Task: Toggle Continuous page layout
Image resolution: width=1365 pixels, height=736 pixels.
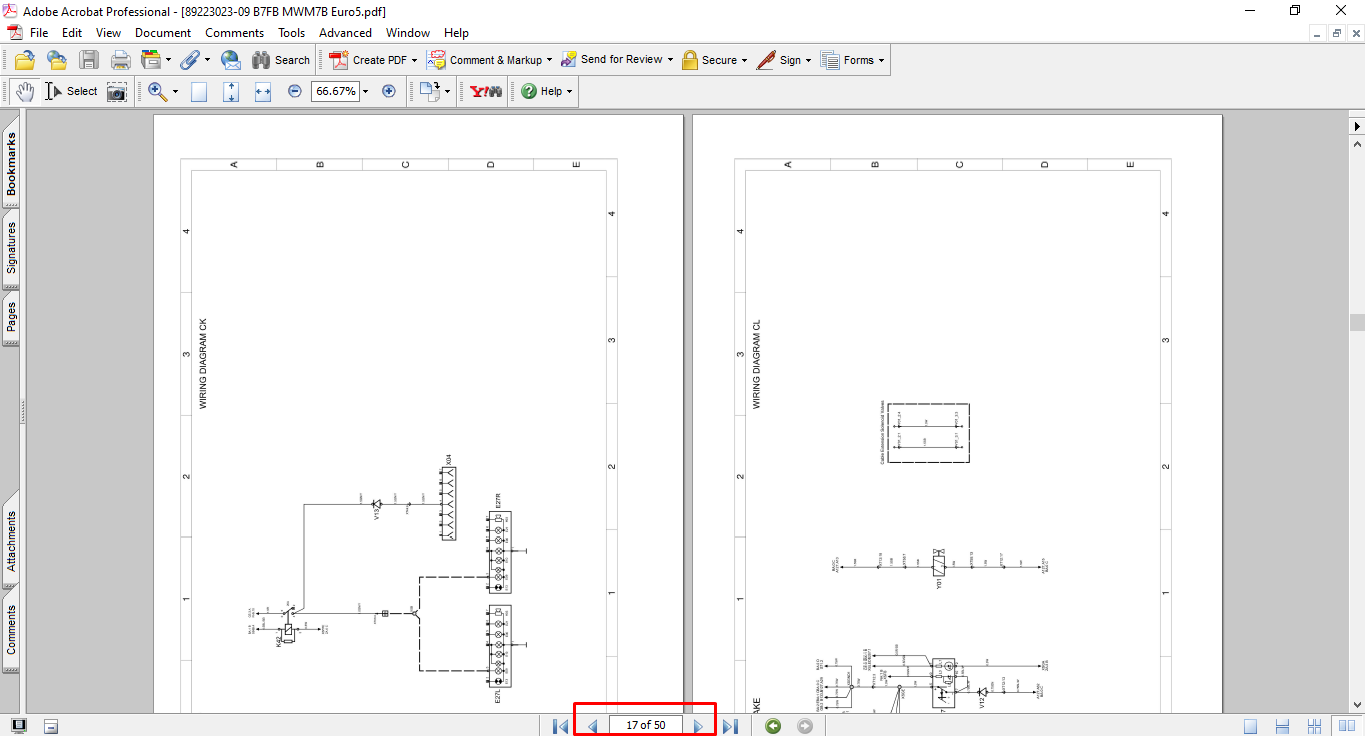Action: coord(1283,726)
